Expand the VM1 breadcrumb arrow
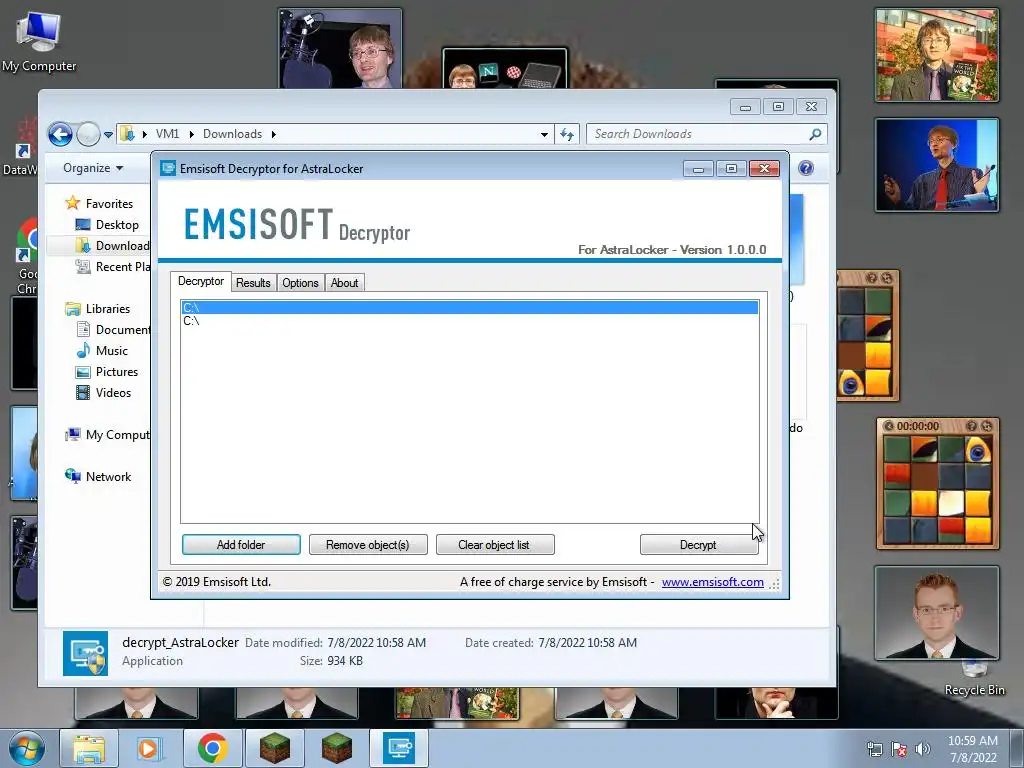1024x768 pixels. pos(191,134)
